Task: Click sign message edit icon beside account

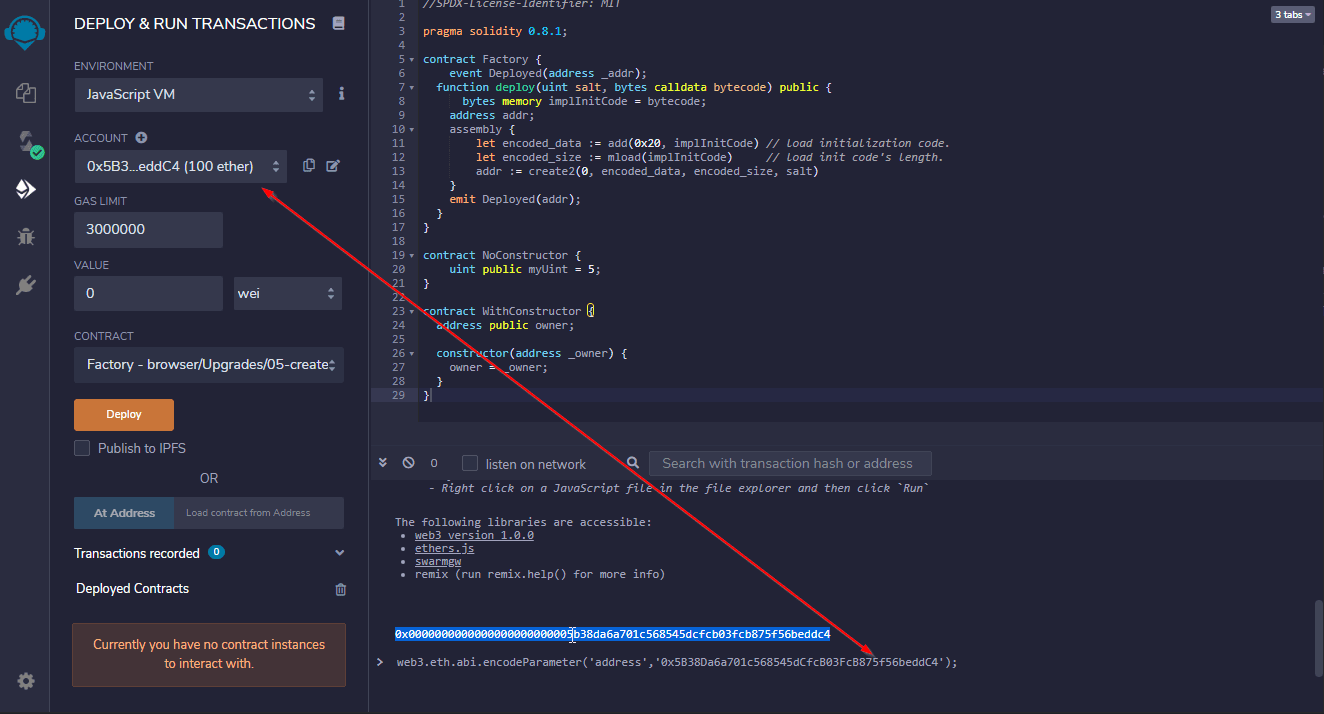Action: (x=333, y=165)
